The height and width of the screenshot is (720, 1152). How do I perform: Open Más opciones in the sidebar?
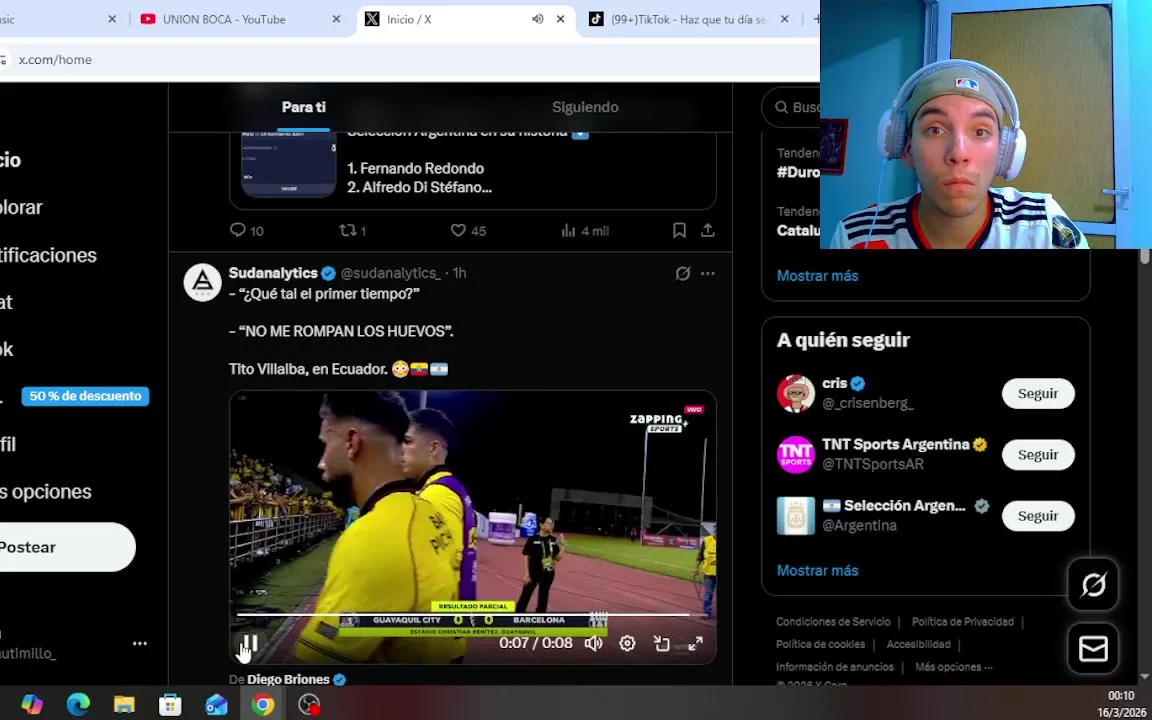(46, 492)
